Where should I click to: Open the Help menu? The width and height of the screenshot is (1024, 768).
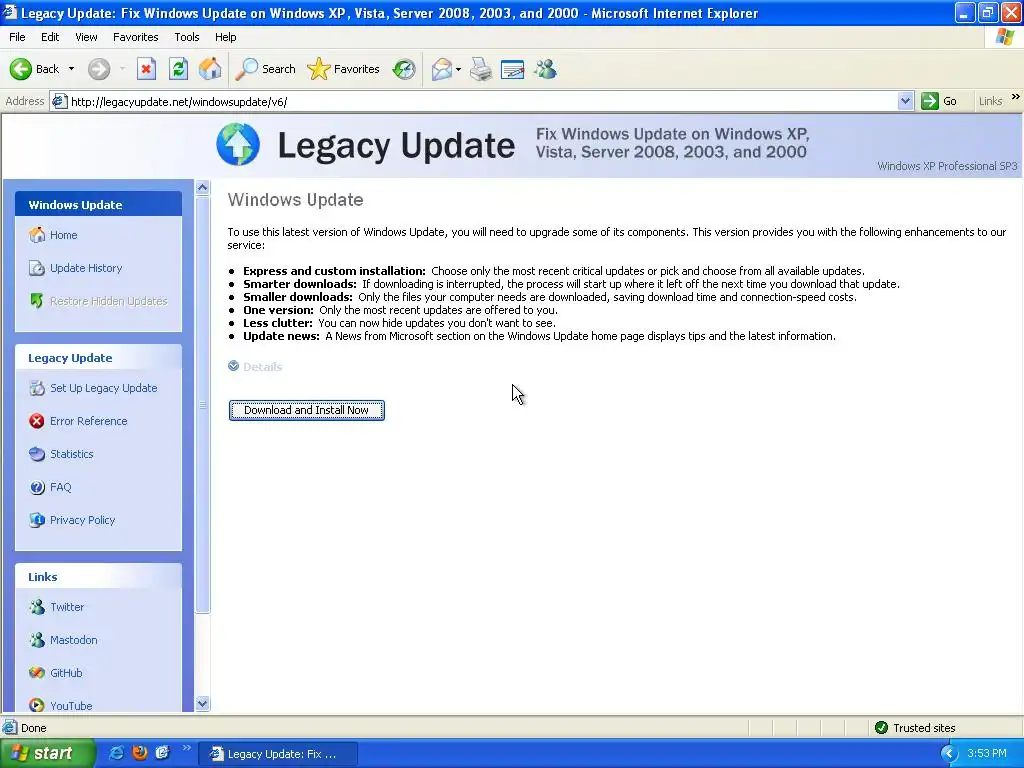coord(225,37)
